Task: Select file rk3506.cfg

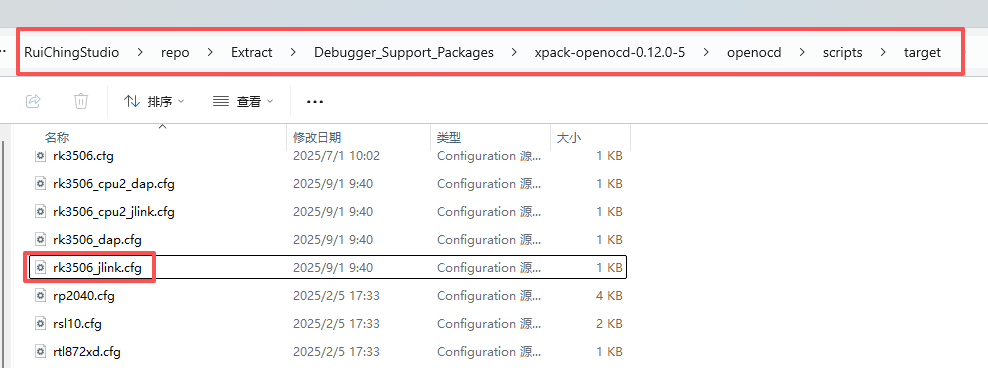Action: tap(83, 156)
